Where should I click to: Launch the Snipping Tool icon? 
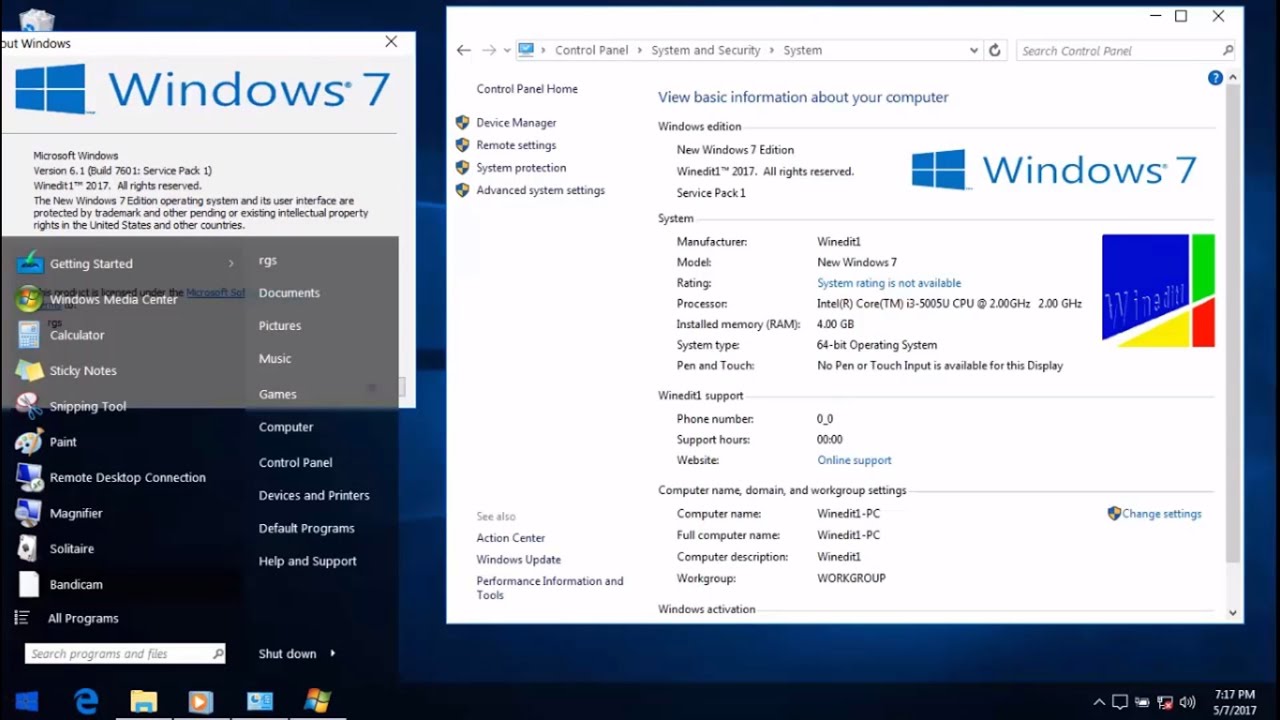pos(30,406)
